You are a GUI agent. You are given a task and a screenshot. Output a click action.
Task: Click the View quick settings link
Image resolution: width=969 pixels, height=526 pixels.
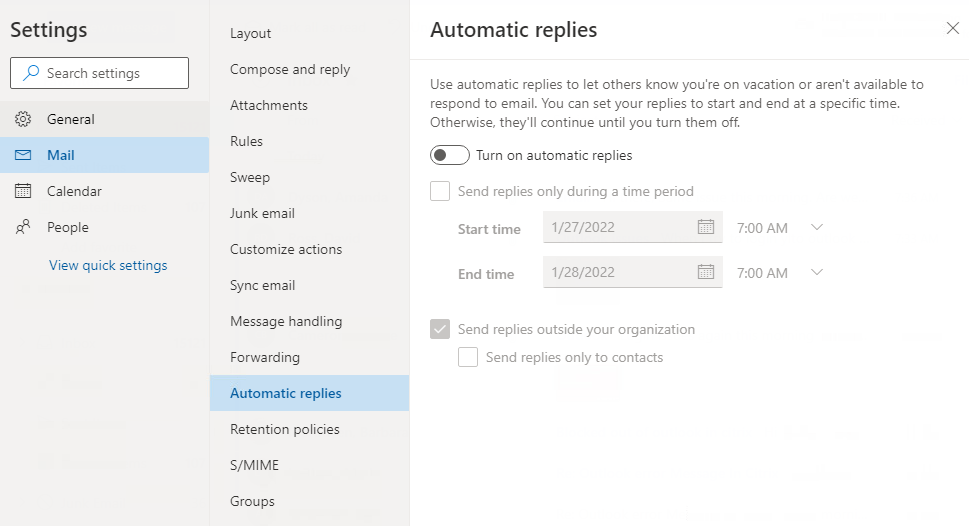pos(108,265)
